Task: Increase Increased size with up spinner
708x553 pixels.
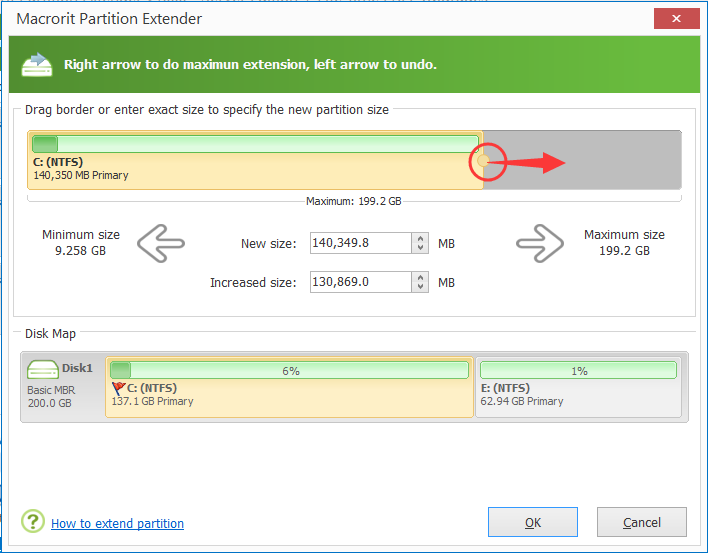Action: coord(420,277)
